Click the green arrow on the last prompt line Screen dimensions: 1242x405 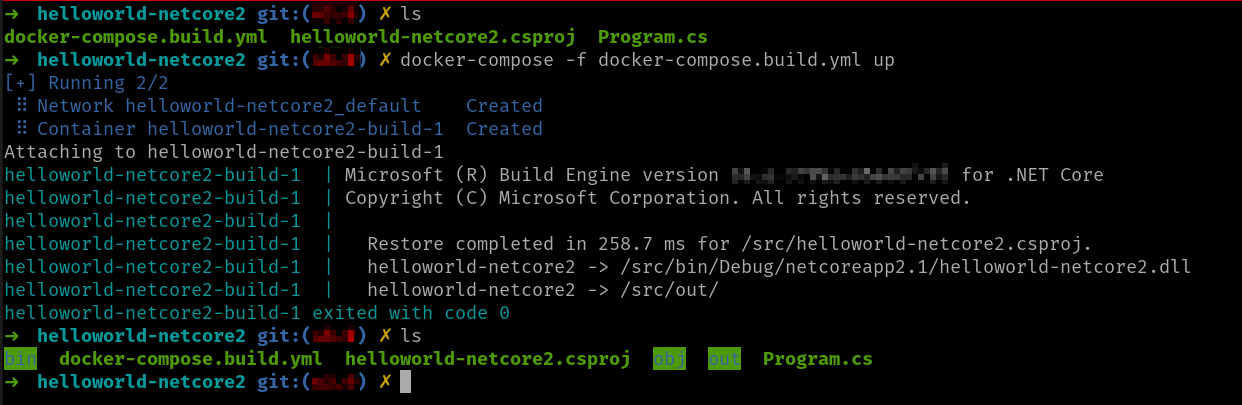click(12, 382)
